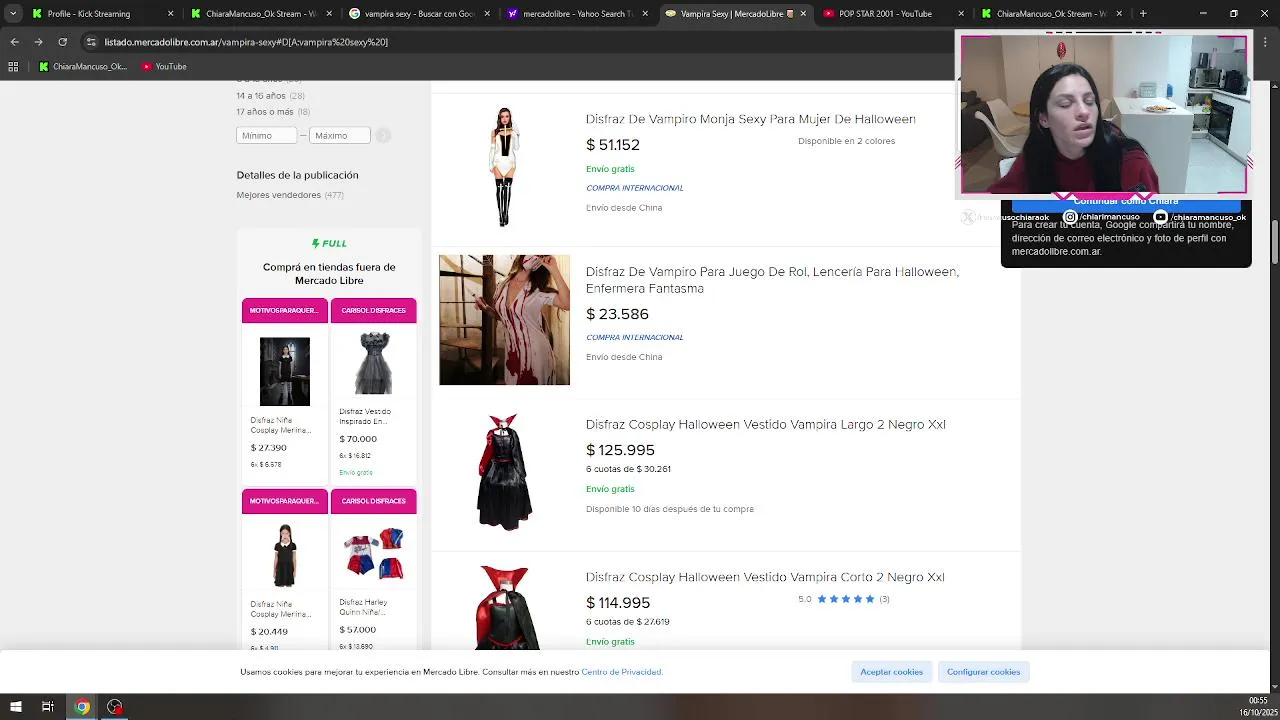Open Centro de Privacidad link
This screenshot has height=720, width=1280.
(621, 672)
